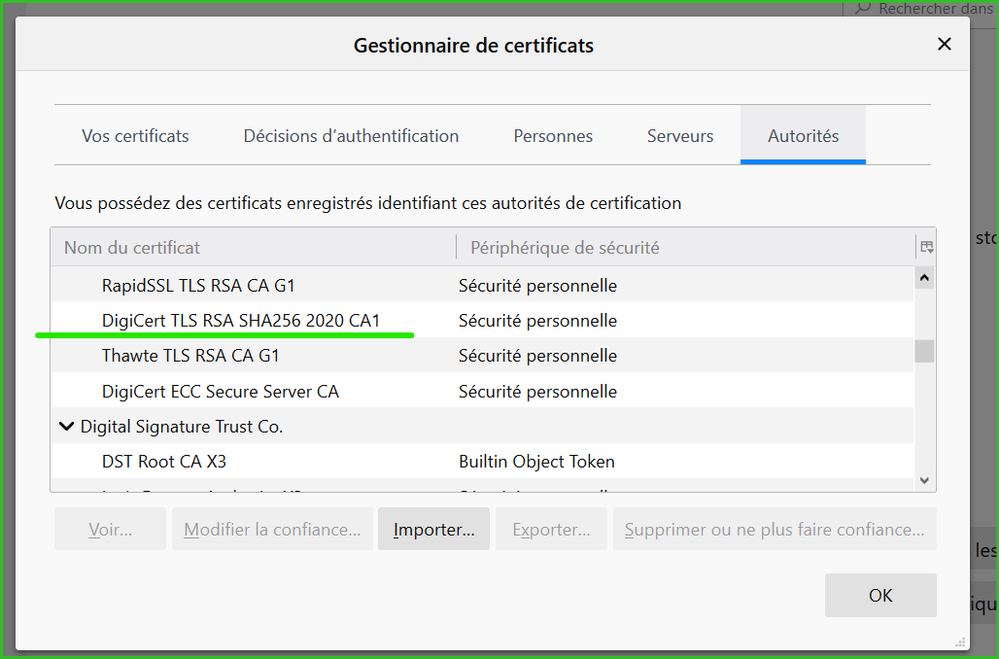999x659 pixels.
Task: Click the certificate list scrollbar thumb
Action: click(x=925, y=351)
